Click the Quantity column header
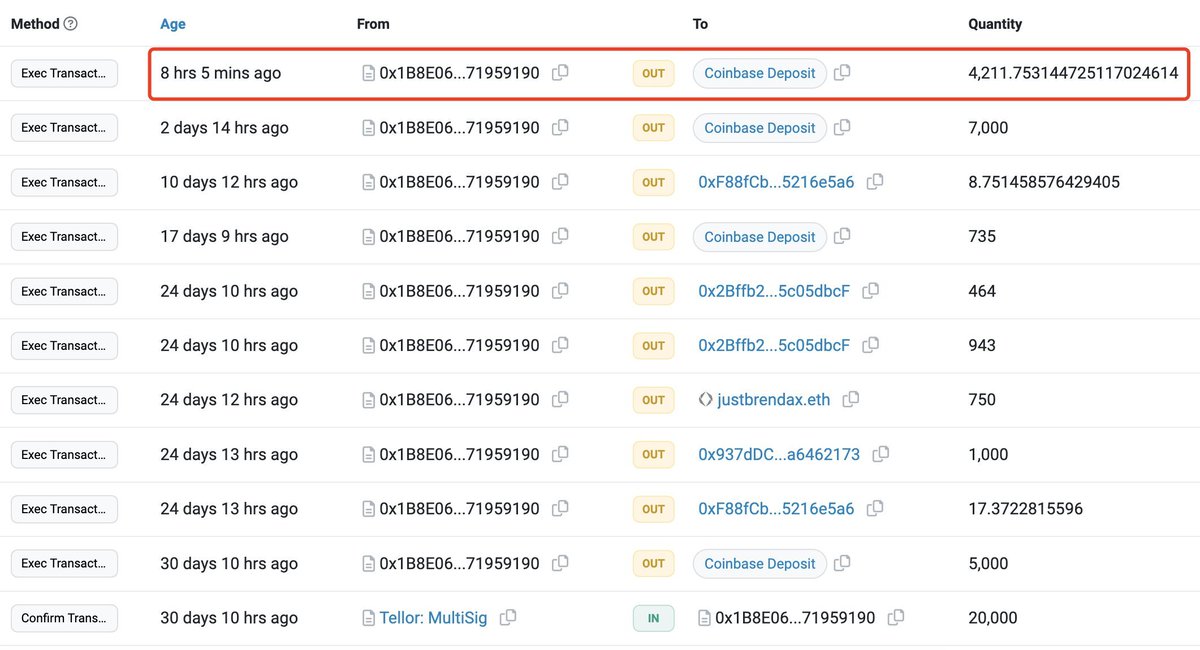The height and width of the screenshot is (650, 1200). click(995, 24)
